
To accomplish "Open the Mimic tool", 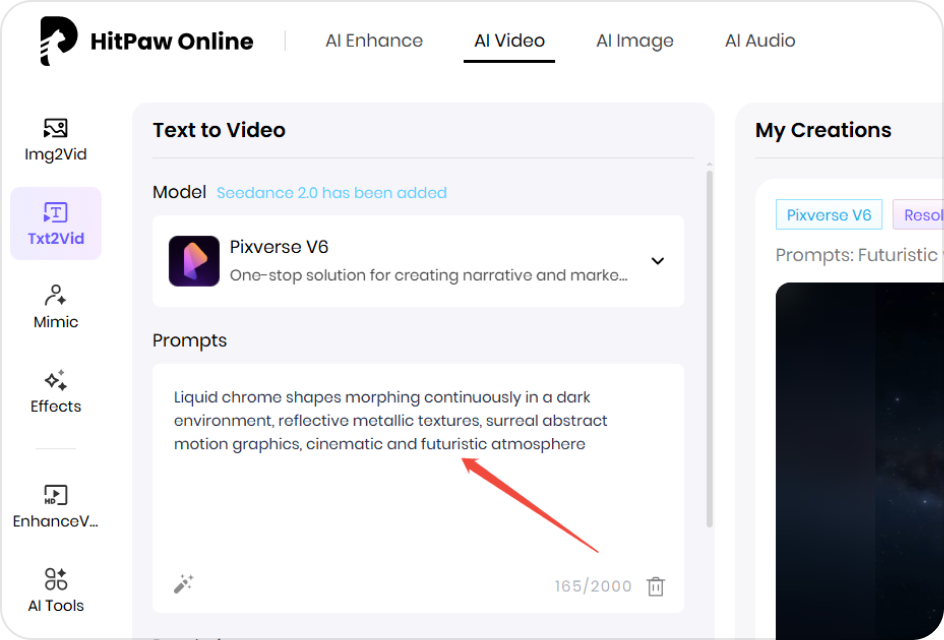I will point(55,307).
